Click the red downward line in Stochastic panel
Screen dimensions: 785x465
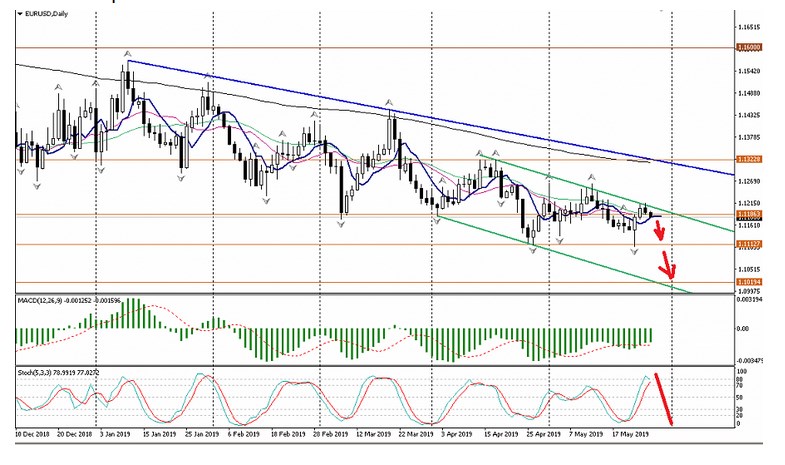click(x=665, y=398)
